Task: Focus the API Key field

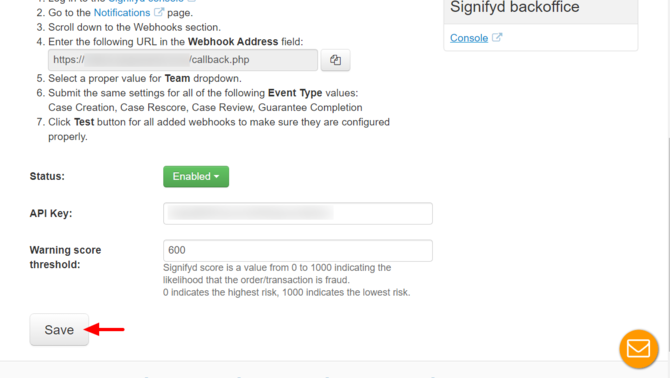Action: [298, 214]
